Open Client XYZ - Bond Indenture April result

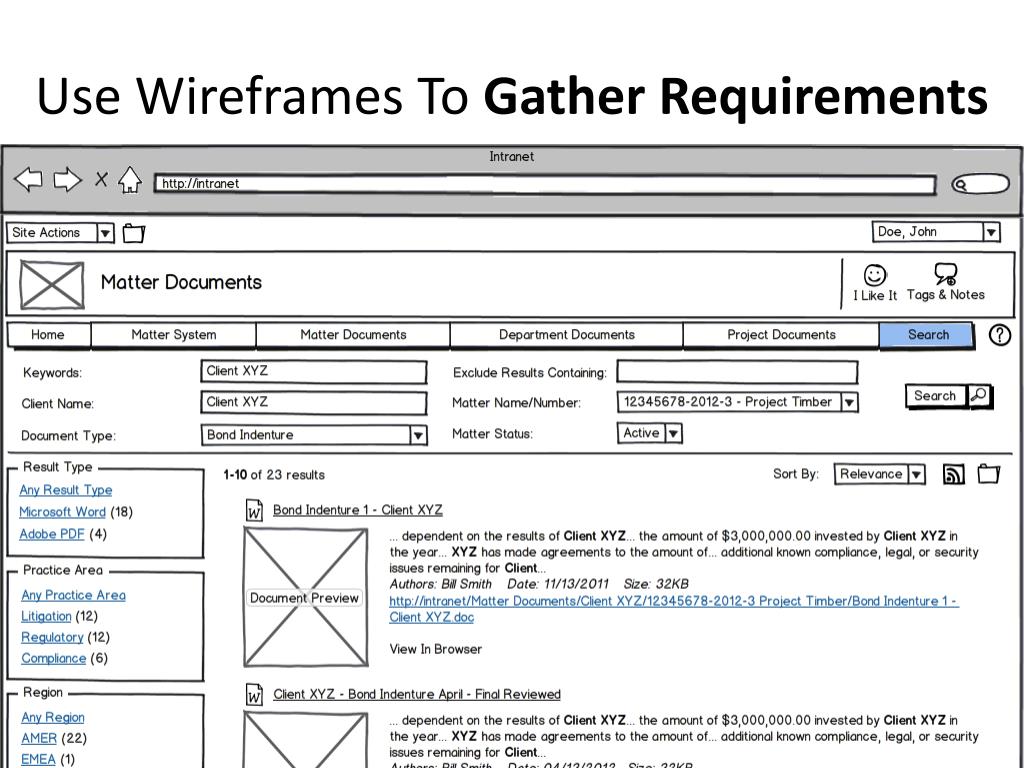(417, 694)
